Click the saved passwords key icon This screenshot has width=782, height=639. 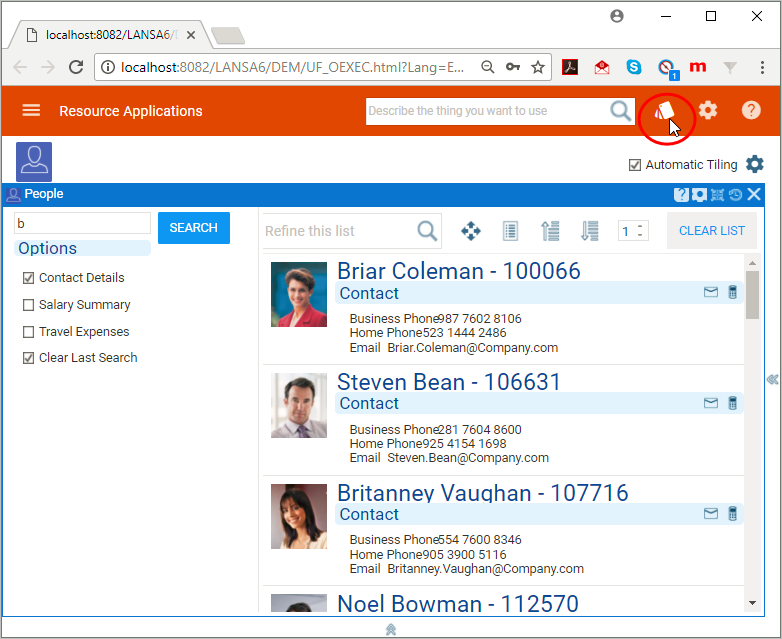(513, 67)
